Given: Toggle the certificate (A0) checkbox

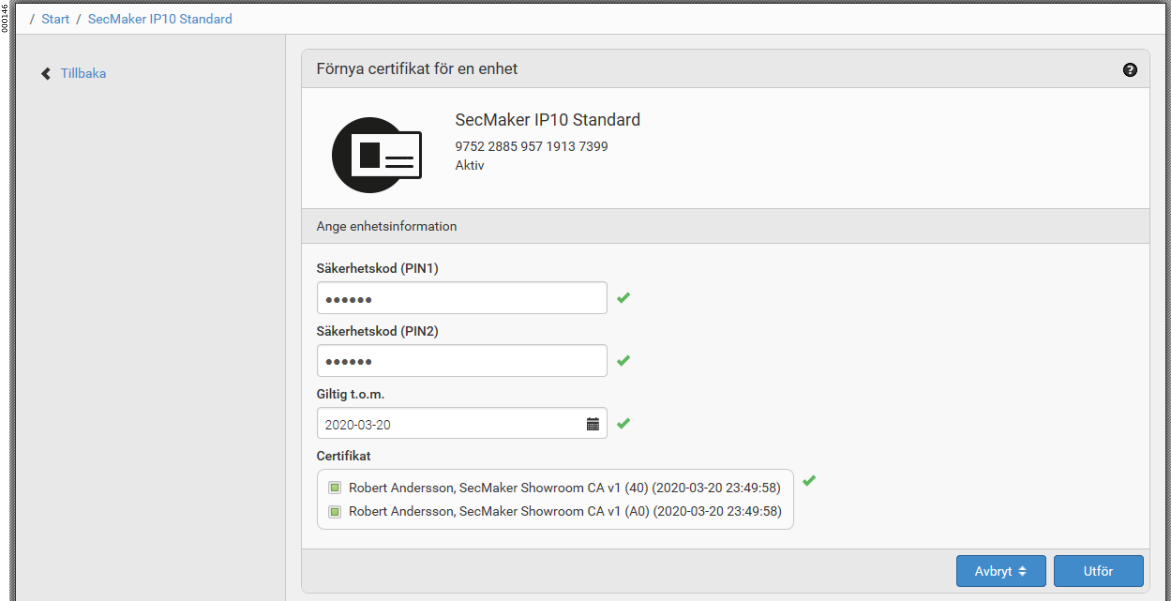Looking at the screenshot, I should 335,512.
